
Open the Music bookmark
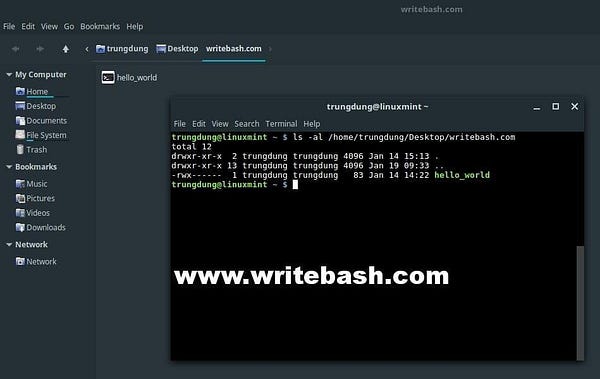click(37, 184)
